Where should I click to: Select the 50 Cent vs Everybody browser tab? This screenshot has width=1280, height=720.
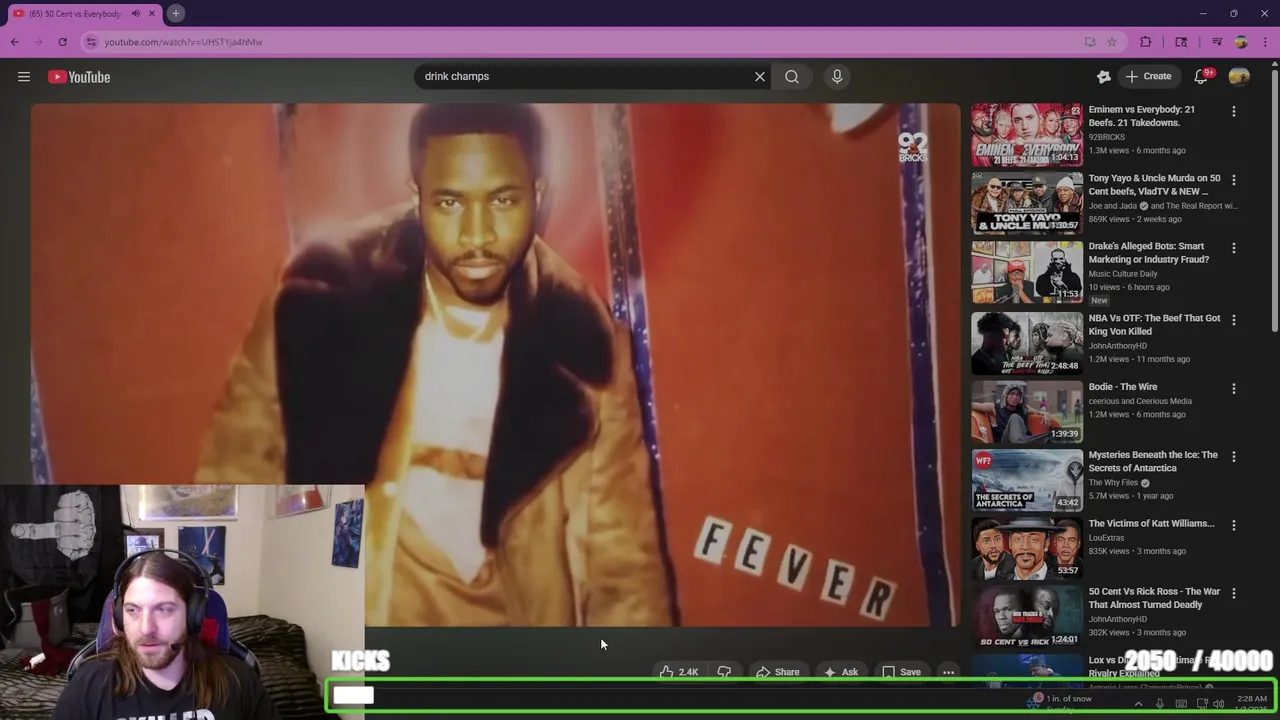click(75, 13)
